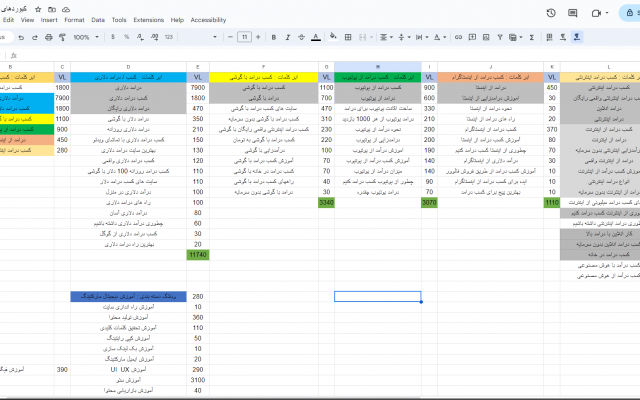640x400 pixels.
Task: Open the Edit menu
Action: click(x=8, y=20)
